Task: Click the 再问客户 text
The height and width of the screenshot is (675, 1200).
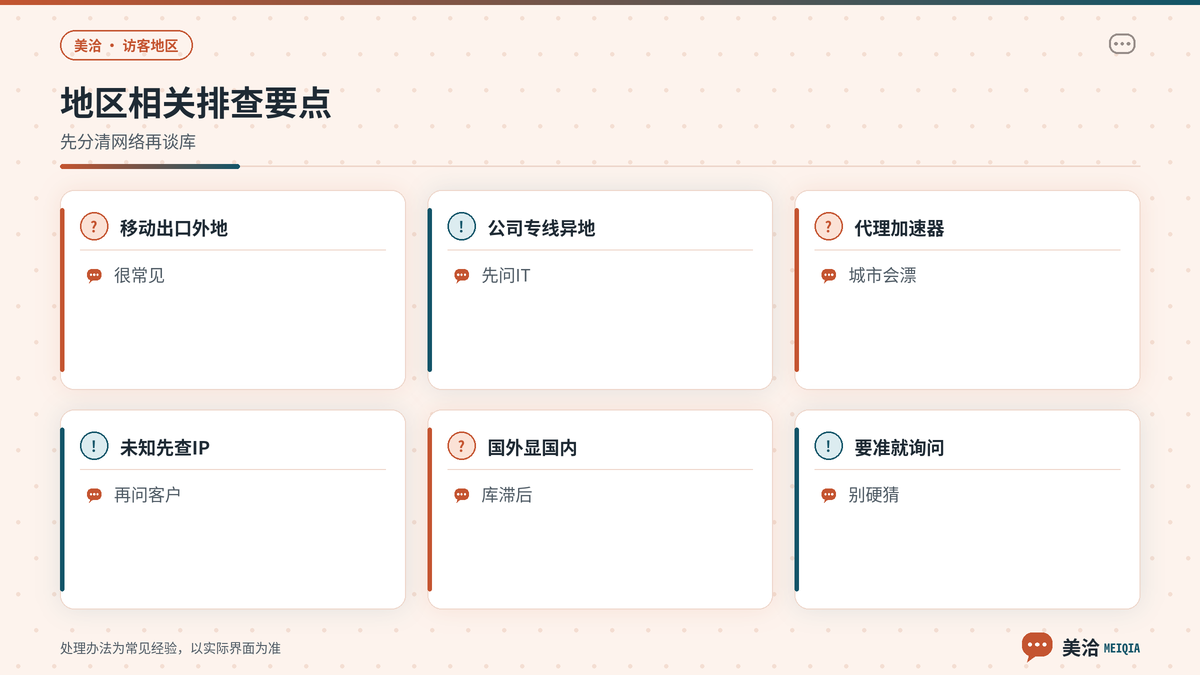Action: coord(147,494)
